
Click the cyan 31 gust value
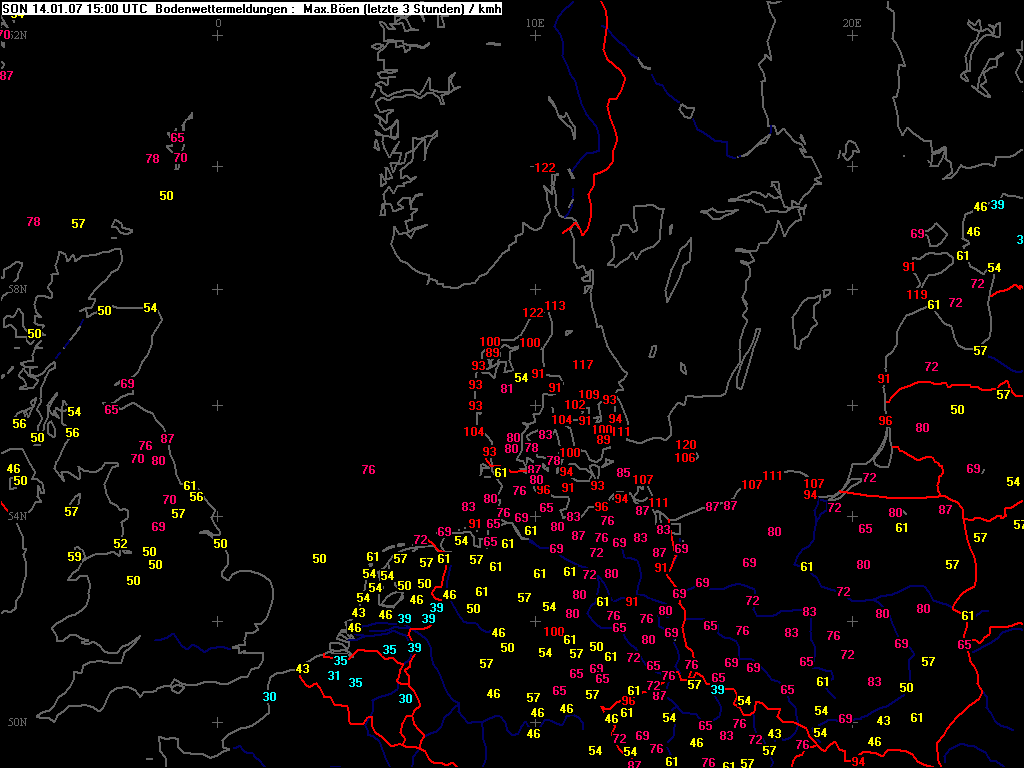[334, 676]
